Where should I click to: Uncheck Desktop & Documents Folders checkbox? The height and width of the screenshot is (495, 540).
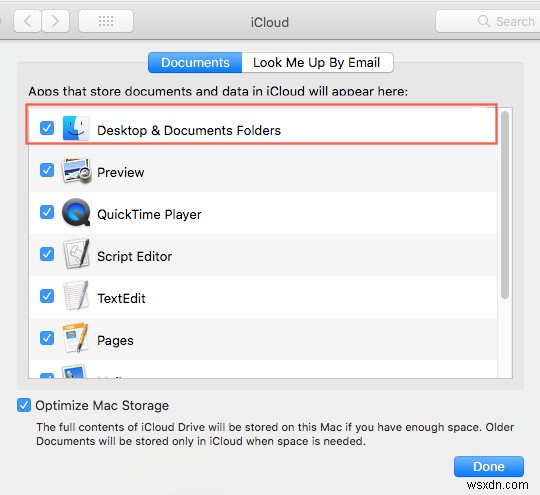click(47, 128)
